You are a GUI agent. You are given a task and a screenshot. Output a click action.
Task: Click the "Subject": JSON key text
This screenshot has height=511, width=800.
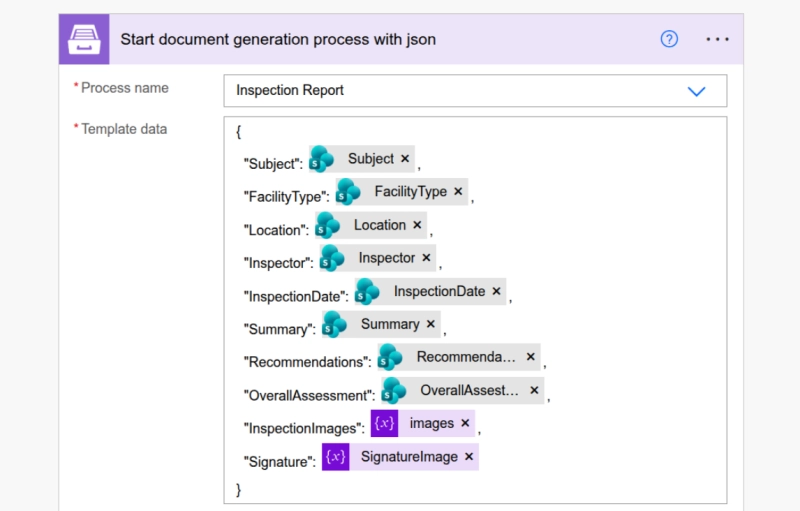[x=273, y=164]
